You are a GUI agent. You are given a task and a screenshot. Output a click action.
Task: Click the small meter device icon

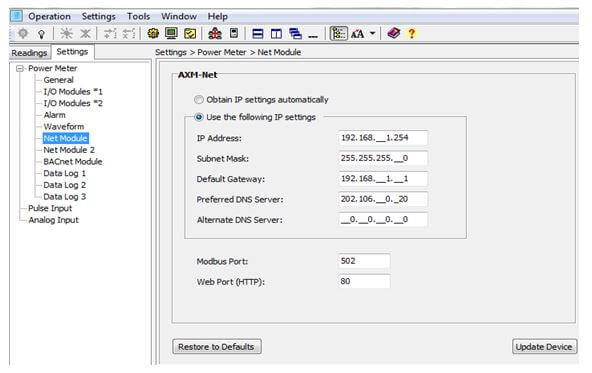234,33
